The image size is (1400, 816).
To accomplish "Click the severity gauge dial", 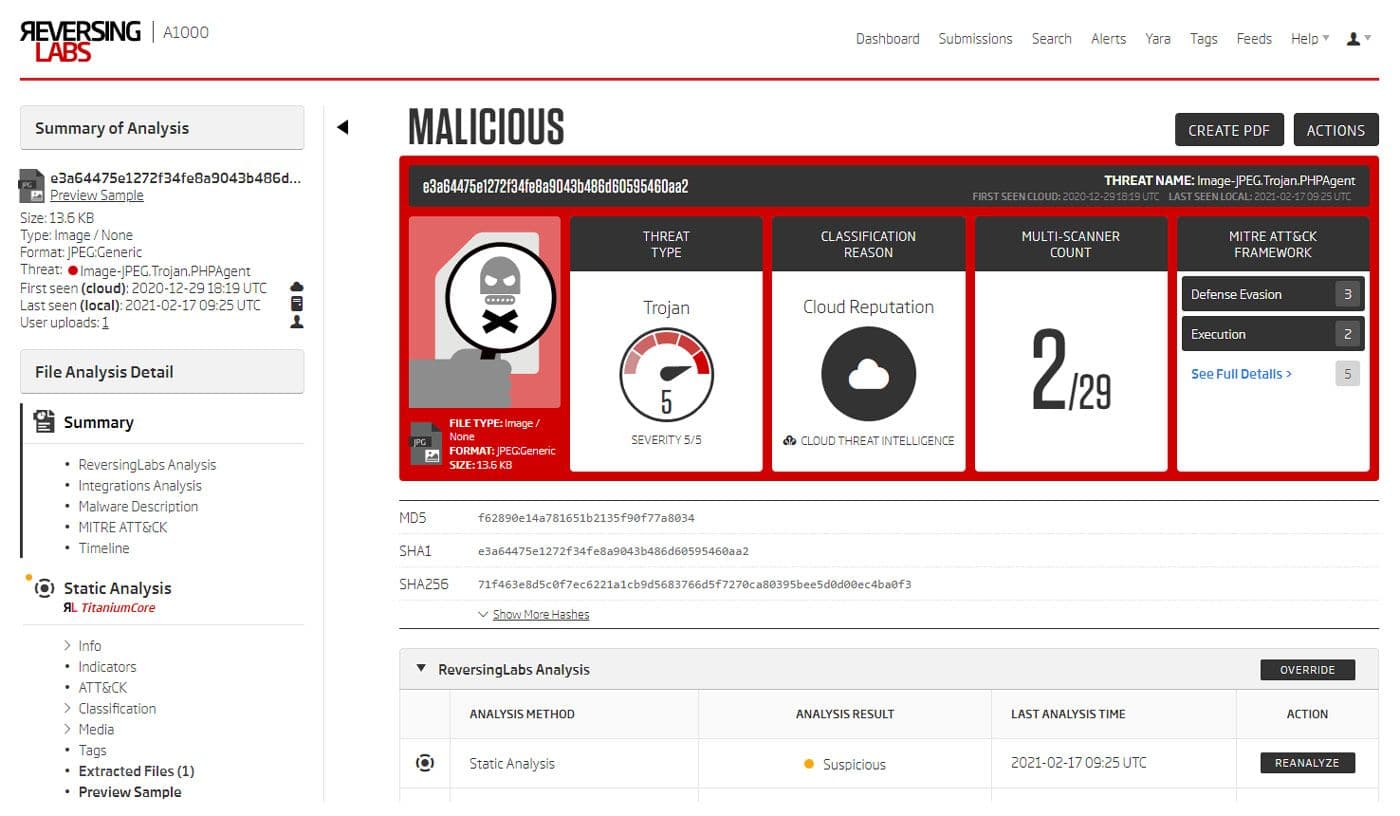I will coord(666,376).
